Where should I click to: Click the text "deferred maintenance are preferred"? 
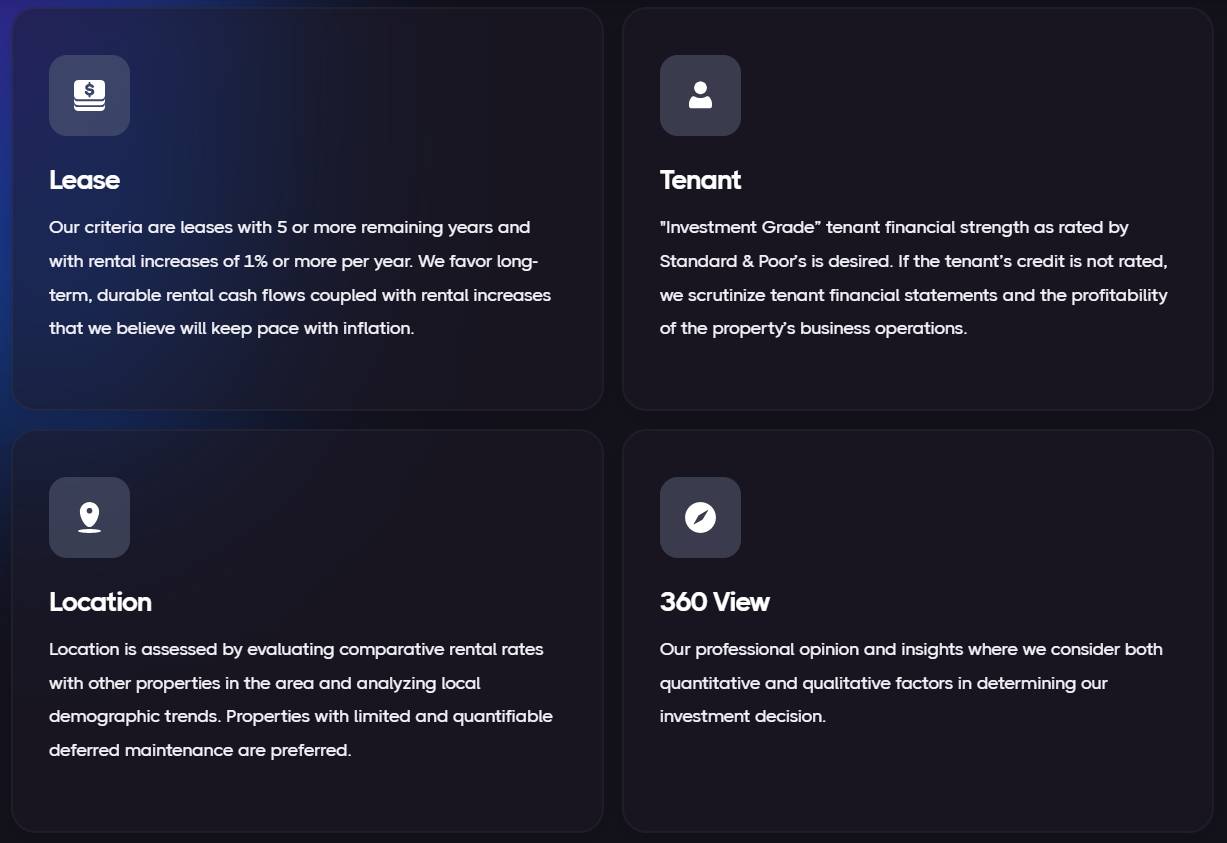pyautogui.click(x=200, y=750)
